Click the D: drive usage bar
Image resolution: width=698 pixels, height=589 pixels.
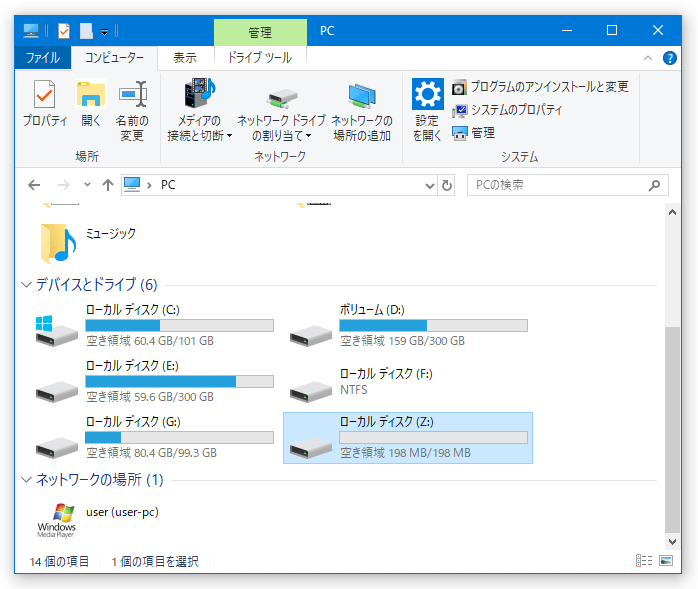433,325
